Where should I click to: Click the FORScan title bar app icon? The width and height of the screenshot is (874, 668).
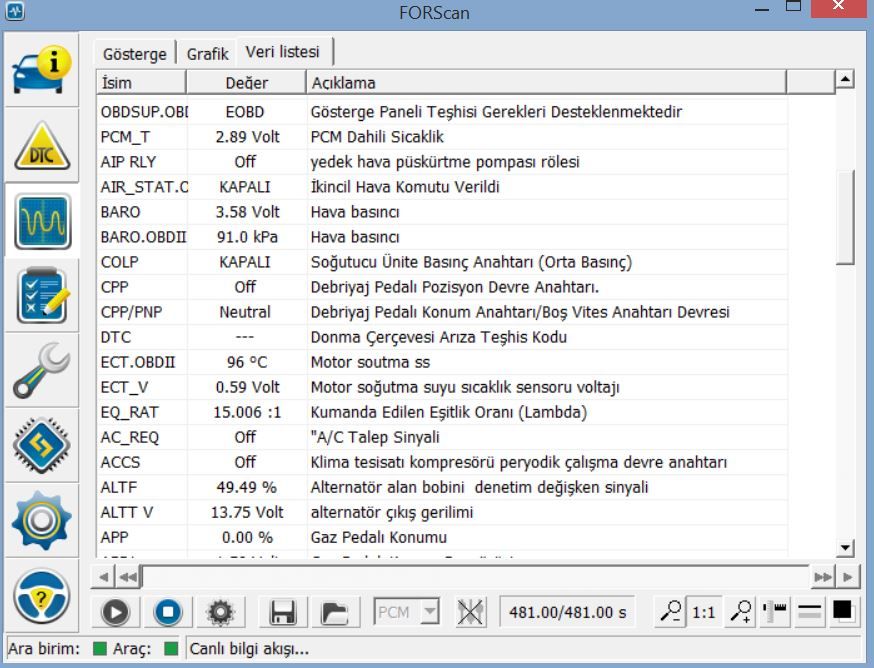15,11
